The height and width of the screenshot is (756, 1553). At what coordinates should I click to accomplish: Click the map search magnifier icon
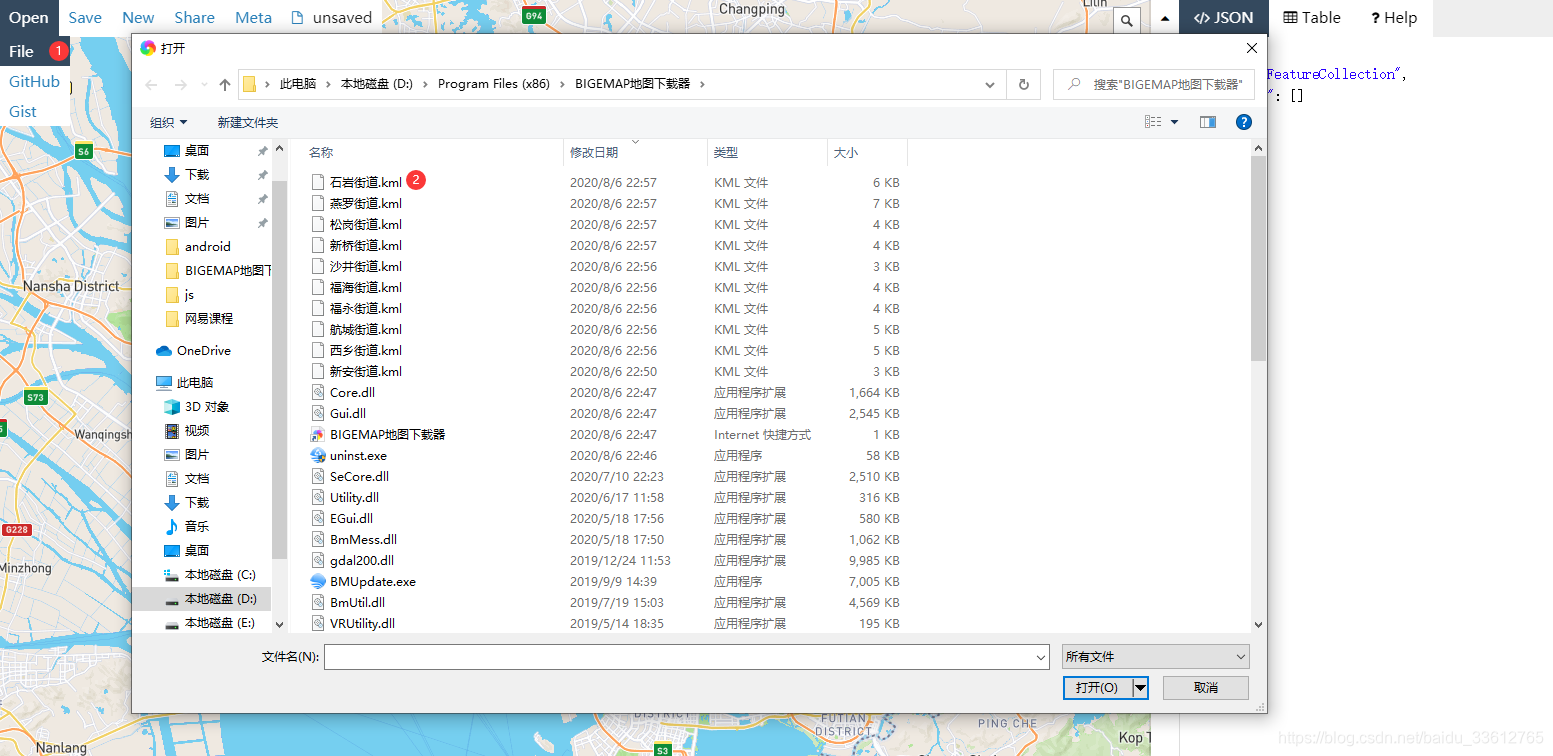[1127, 20]
